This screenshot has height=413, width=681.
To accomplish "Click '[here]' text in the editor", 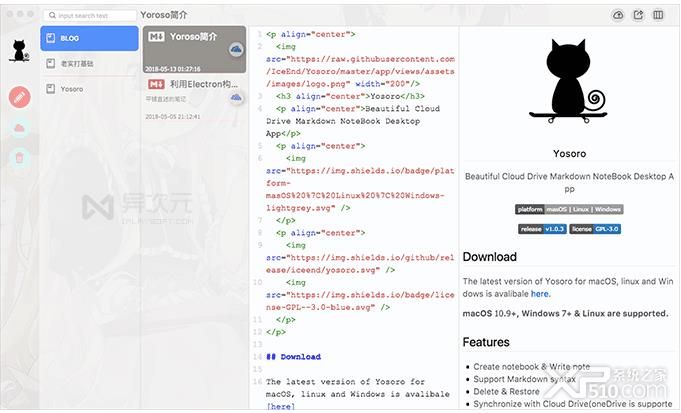I will coord(281,406).
